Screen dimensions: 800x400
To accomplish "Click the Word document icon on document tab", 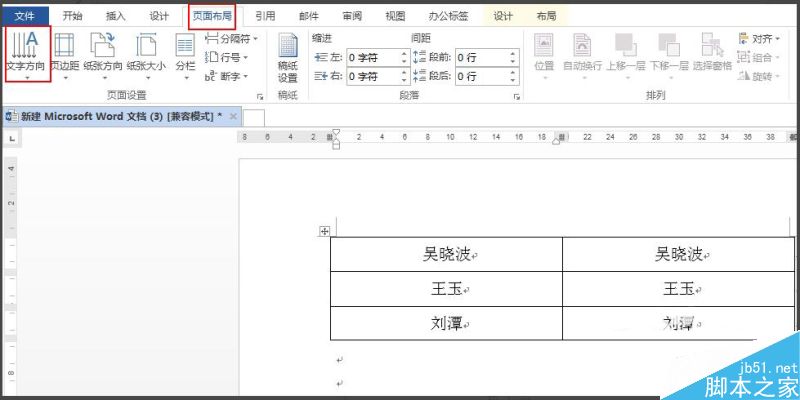I will tap(11, 117).
